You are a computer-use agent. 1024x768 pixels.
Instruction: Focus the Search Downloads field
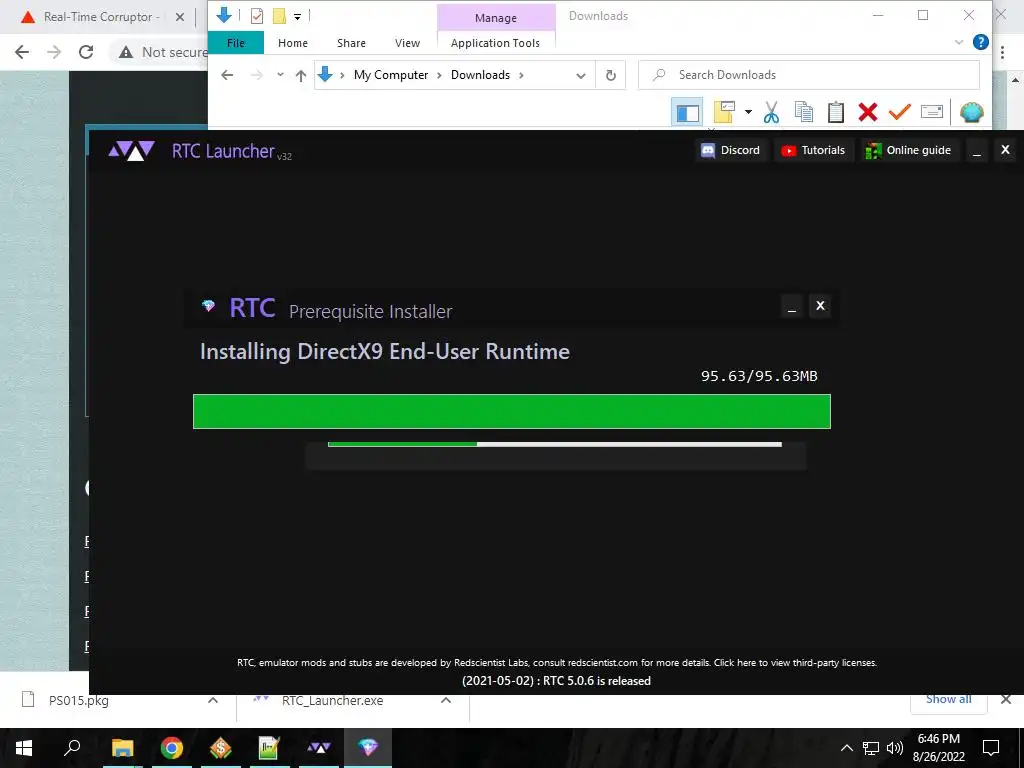tap(808, 75)
